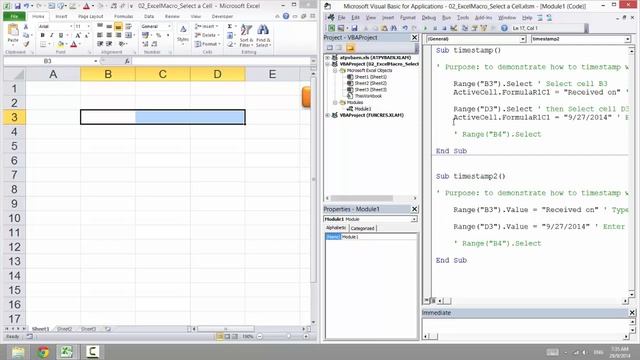Open the Delete cells dropdown in ribbon
This screenshot has width=640, height=360.
[207, 35]
